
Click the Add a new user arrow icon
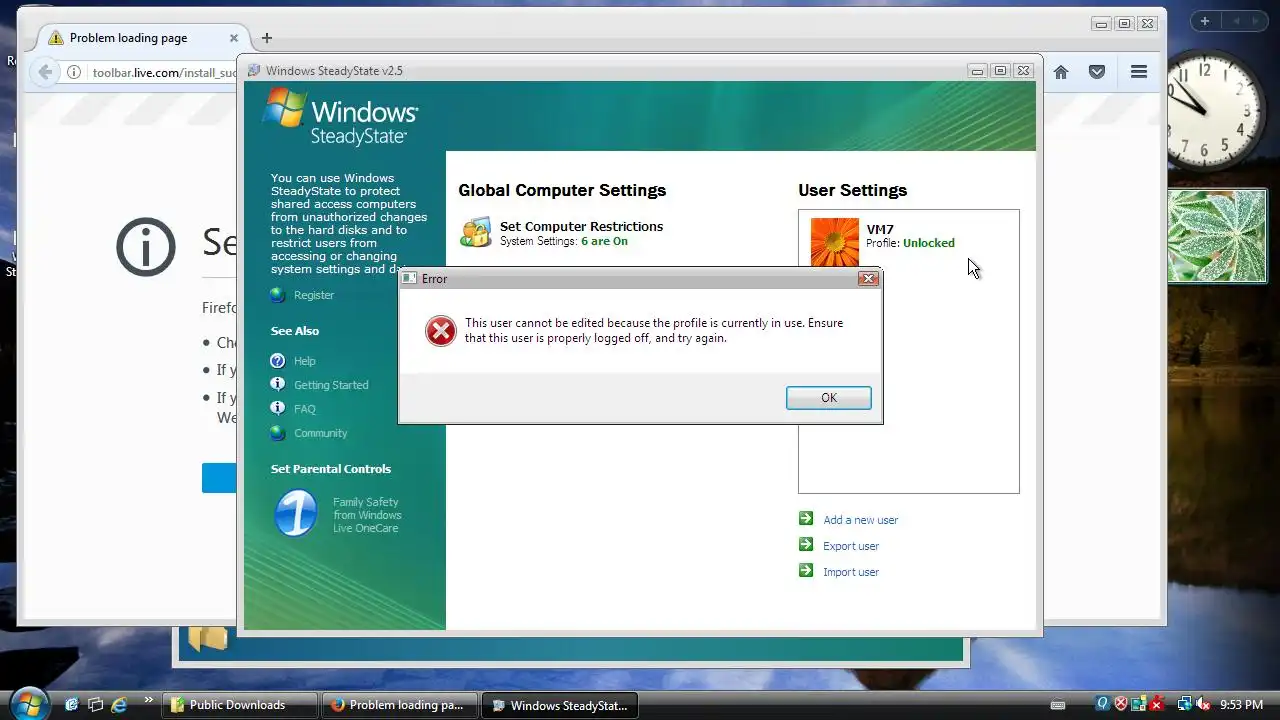[x=806, y=518]
